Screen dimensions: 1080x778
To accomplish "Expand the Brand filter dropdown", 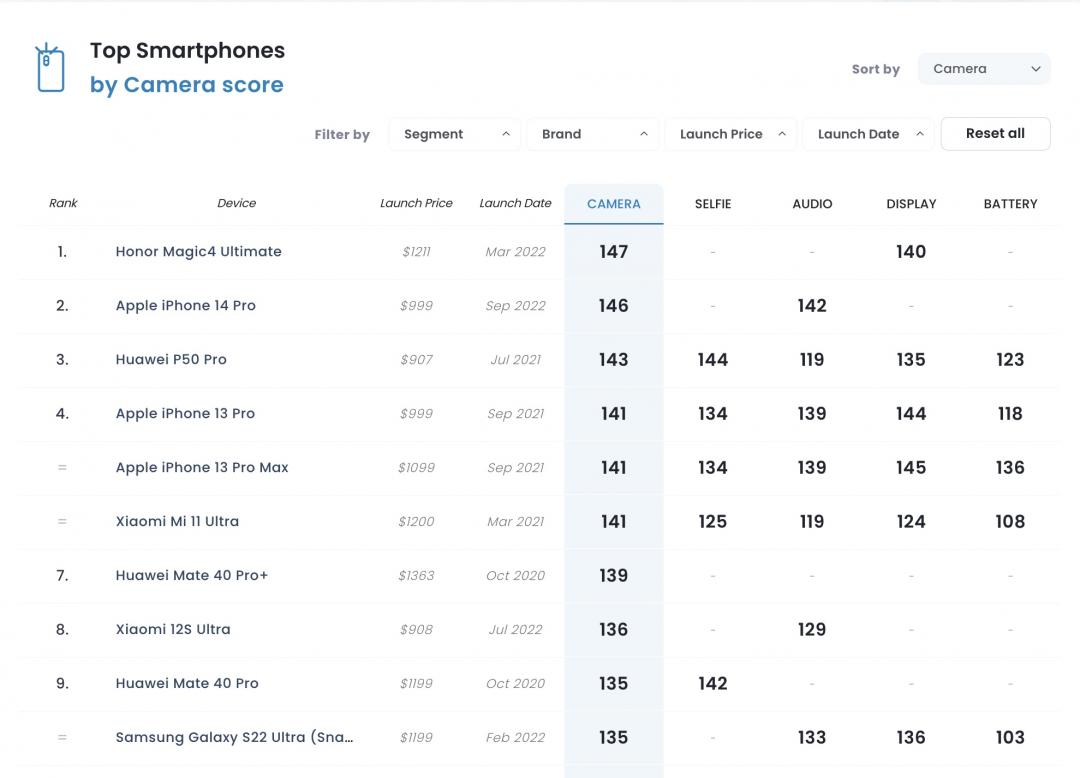I will 593,134.
